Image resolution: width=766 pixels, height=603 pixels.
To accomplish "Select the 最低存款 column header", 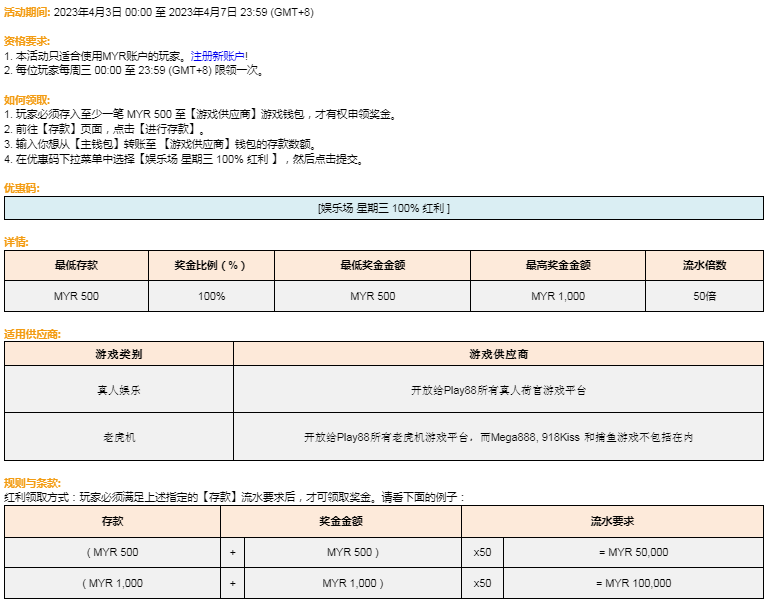I will pos(76,266).
